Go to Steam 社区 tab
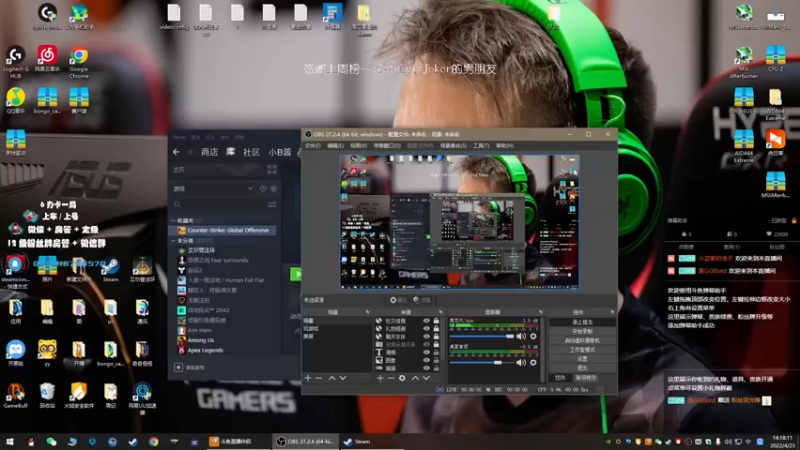 (251, 152)
